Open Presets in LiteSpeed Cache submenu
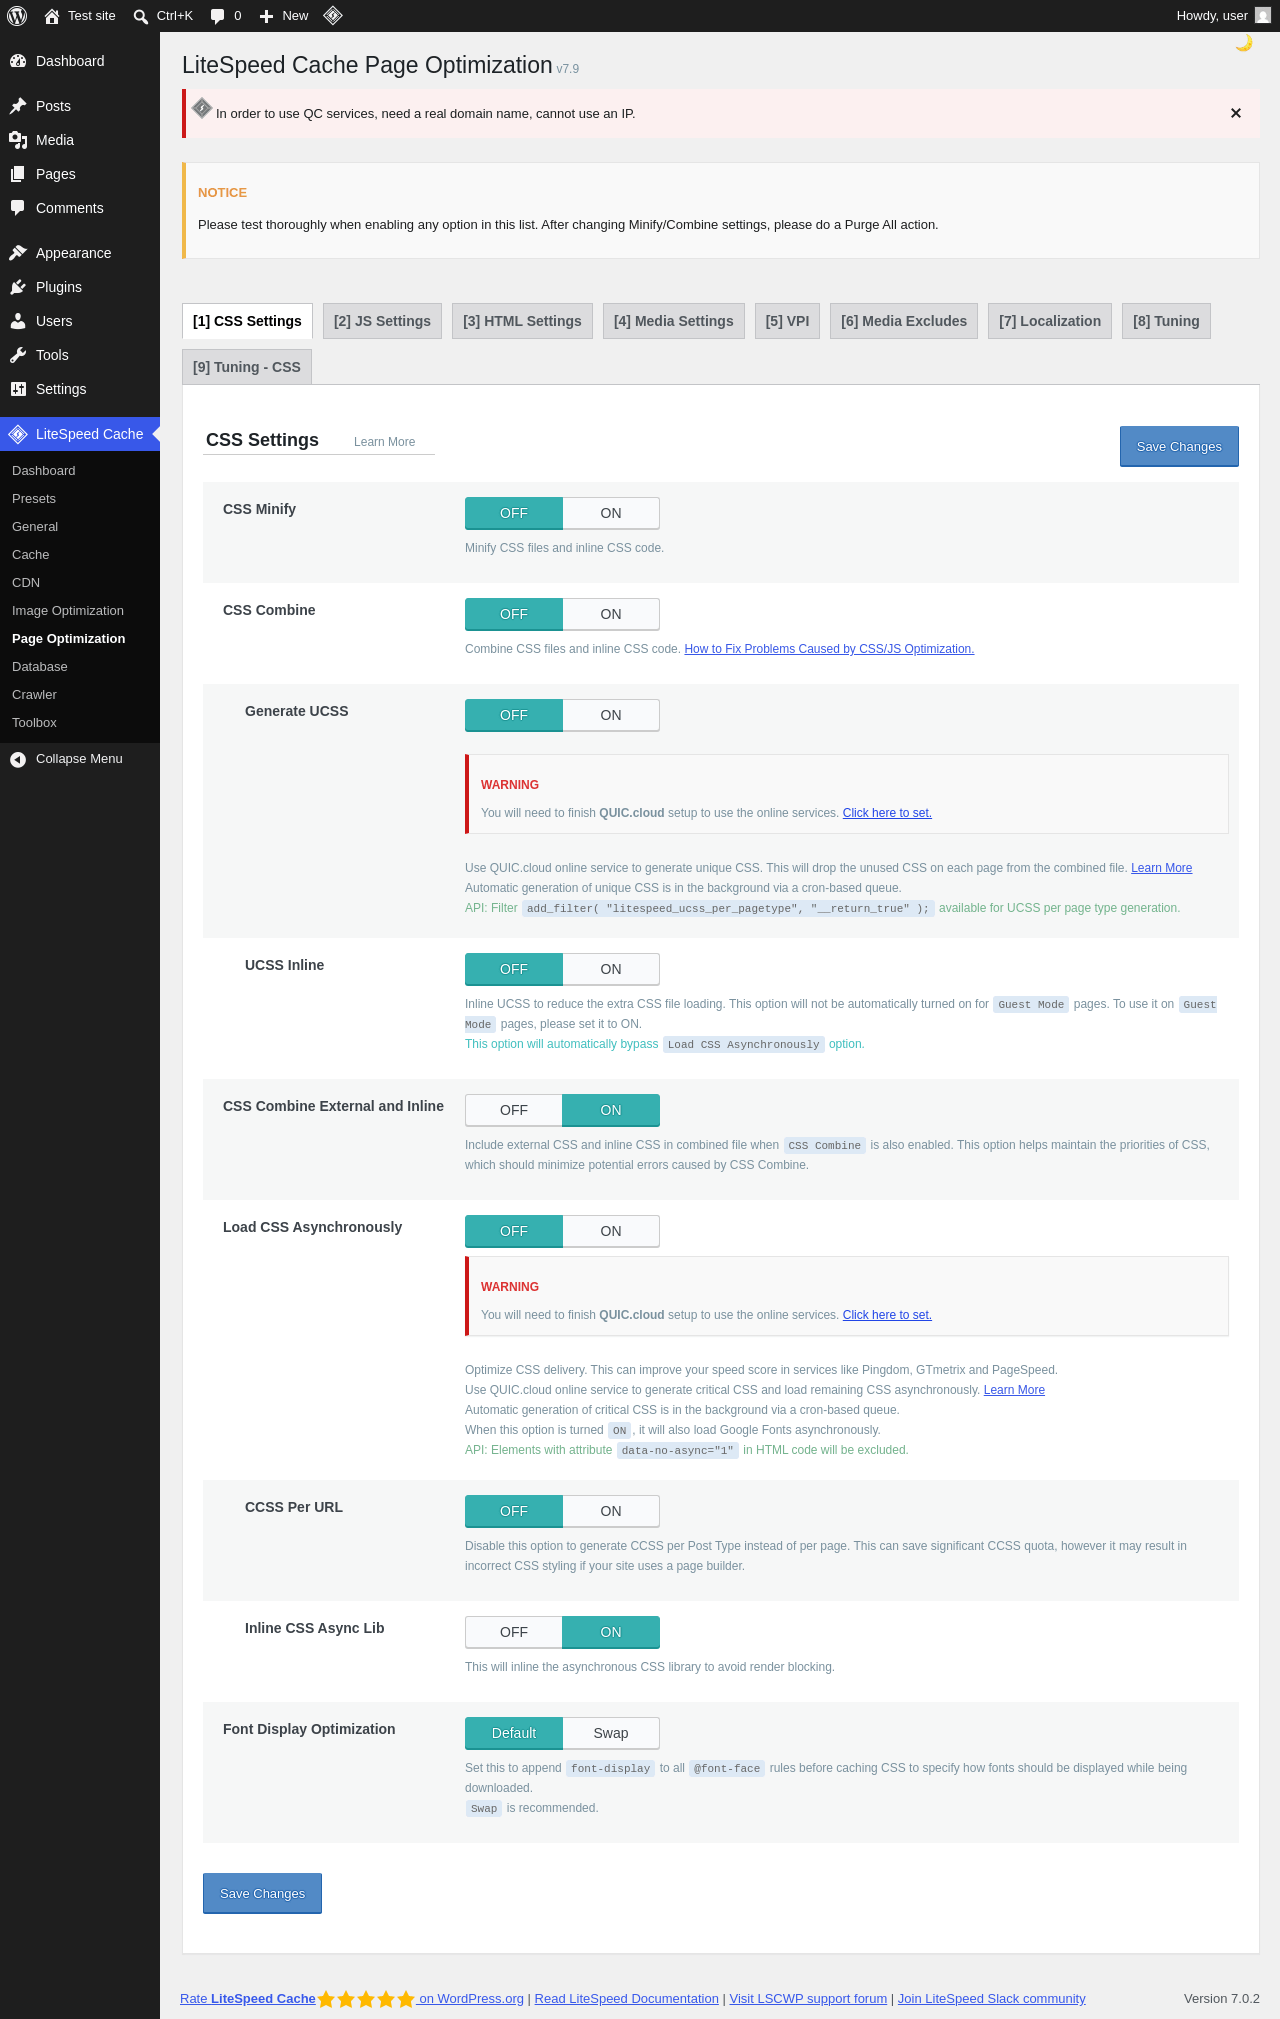The image size is (1280, 2019). (80, 499)
